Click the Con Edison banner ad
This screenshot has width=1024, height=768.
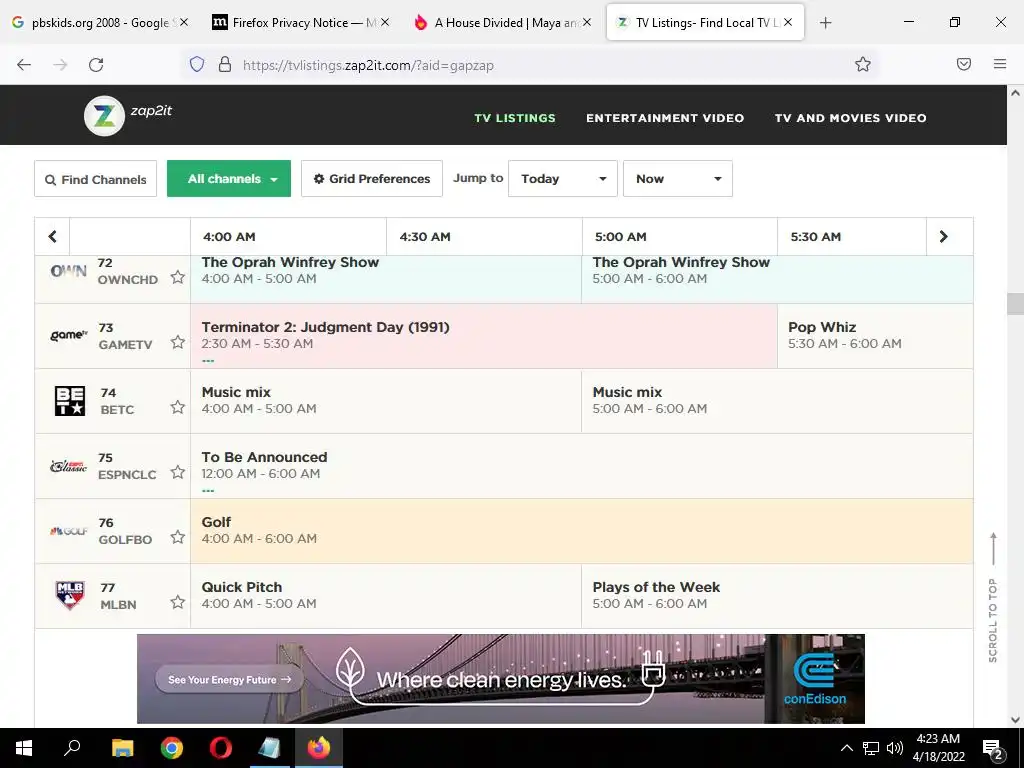tap(501, 679)
